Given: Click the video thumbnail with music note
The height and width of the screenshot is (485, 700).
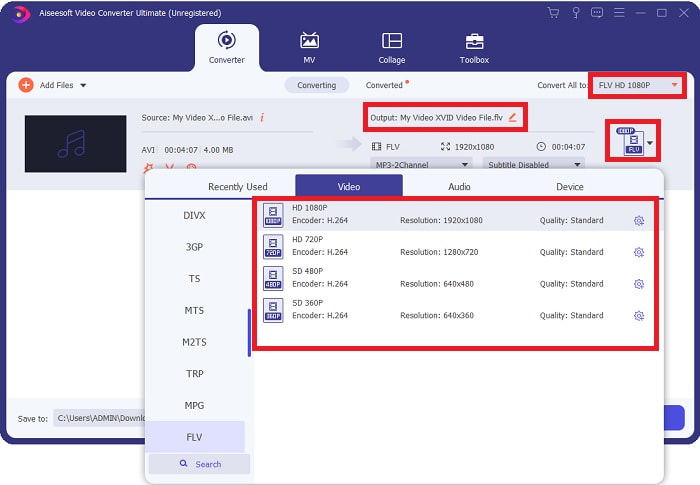Looking at the screenshot, I should (75, 143).
